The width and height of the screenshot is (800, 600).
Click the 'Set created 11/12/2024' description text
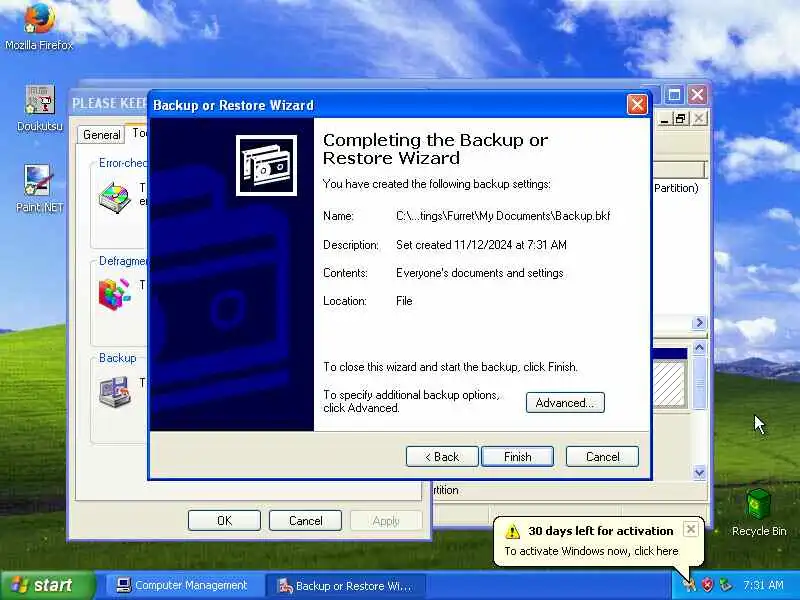coord(481,245)
